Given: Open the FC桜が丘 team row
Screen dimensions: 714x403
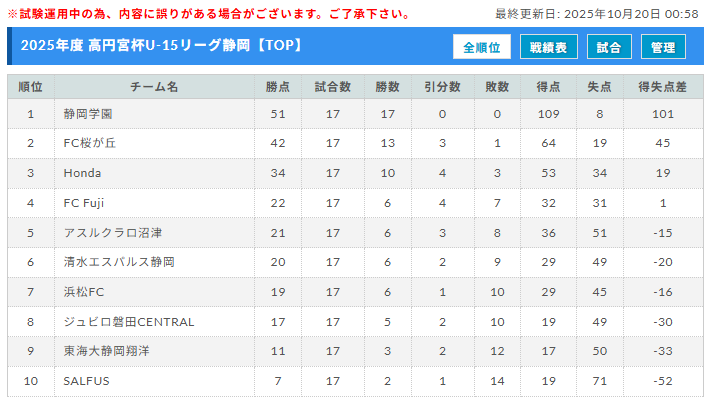Looking at the screenshot, I should pyautogui.click(x=90, y=143).
